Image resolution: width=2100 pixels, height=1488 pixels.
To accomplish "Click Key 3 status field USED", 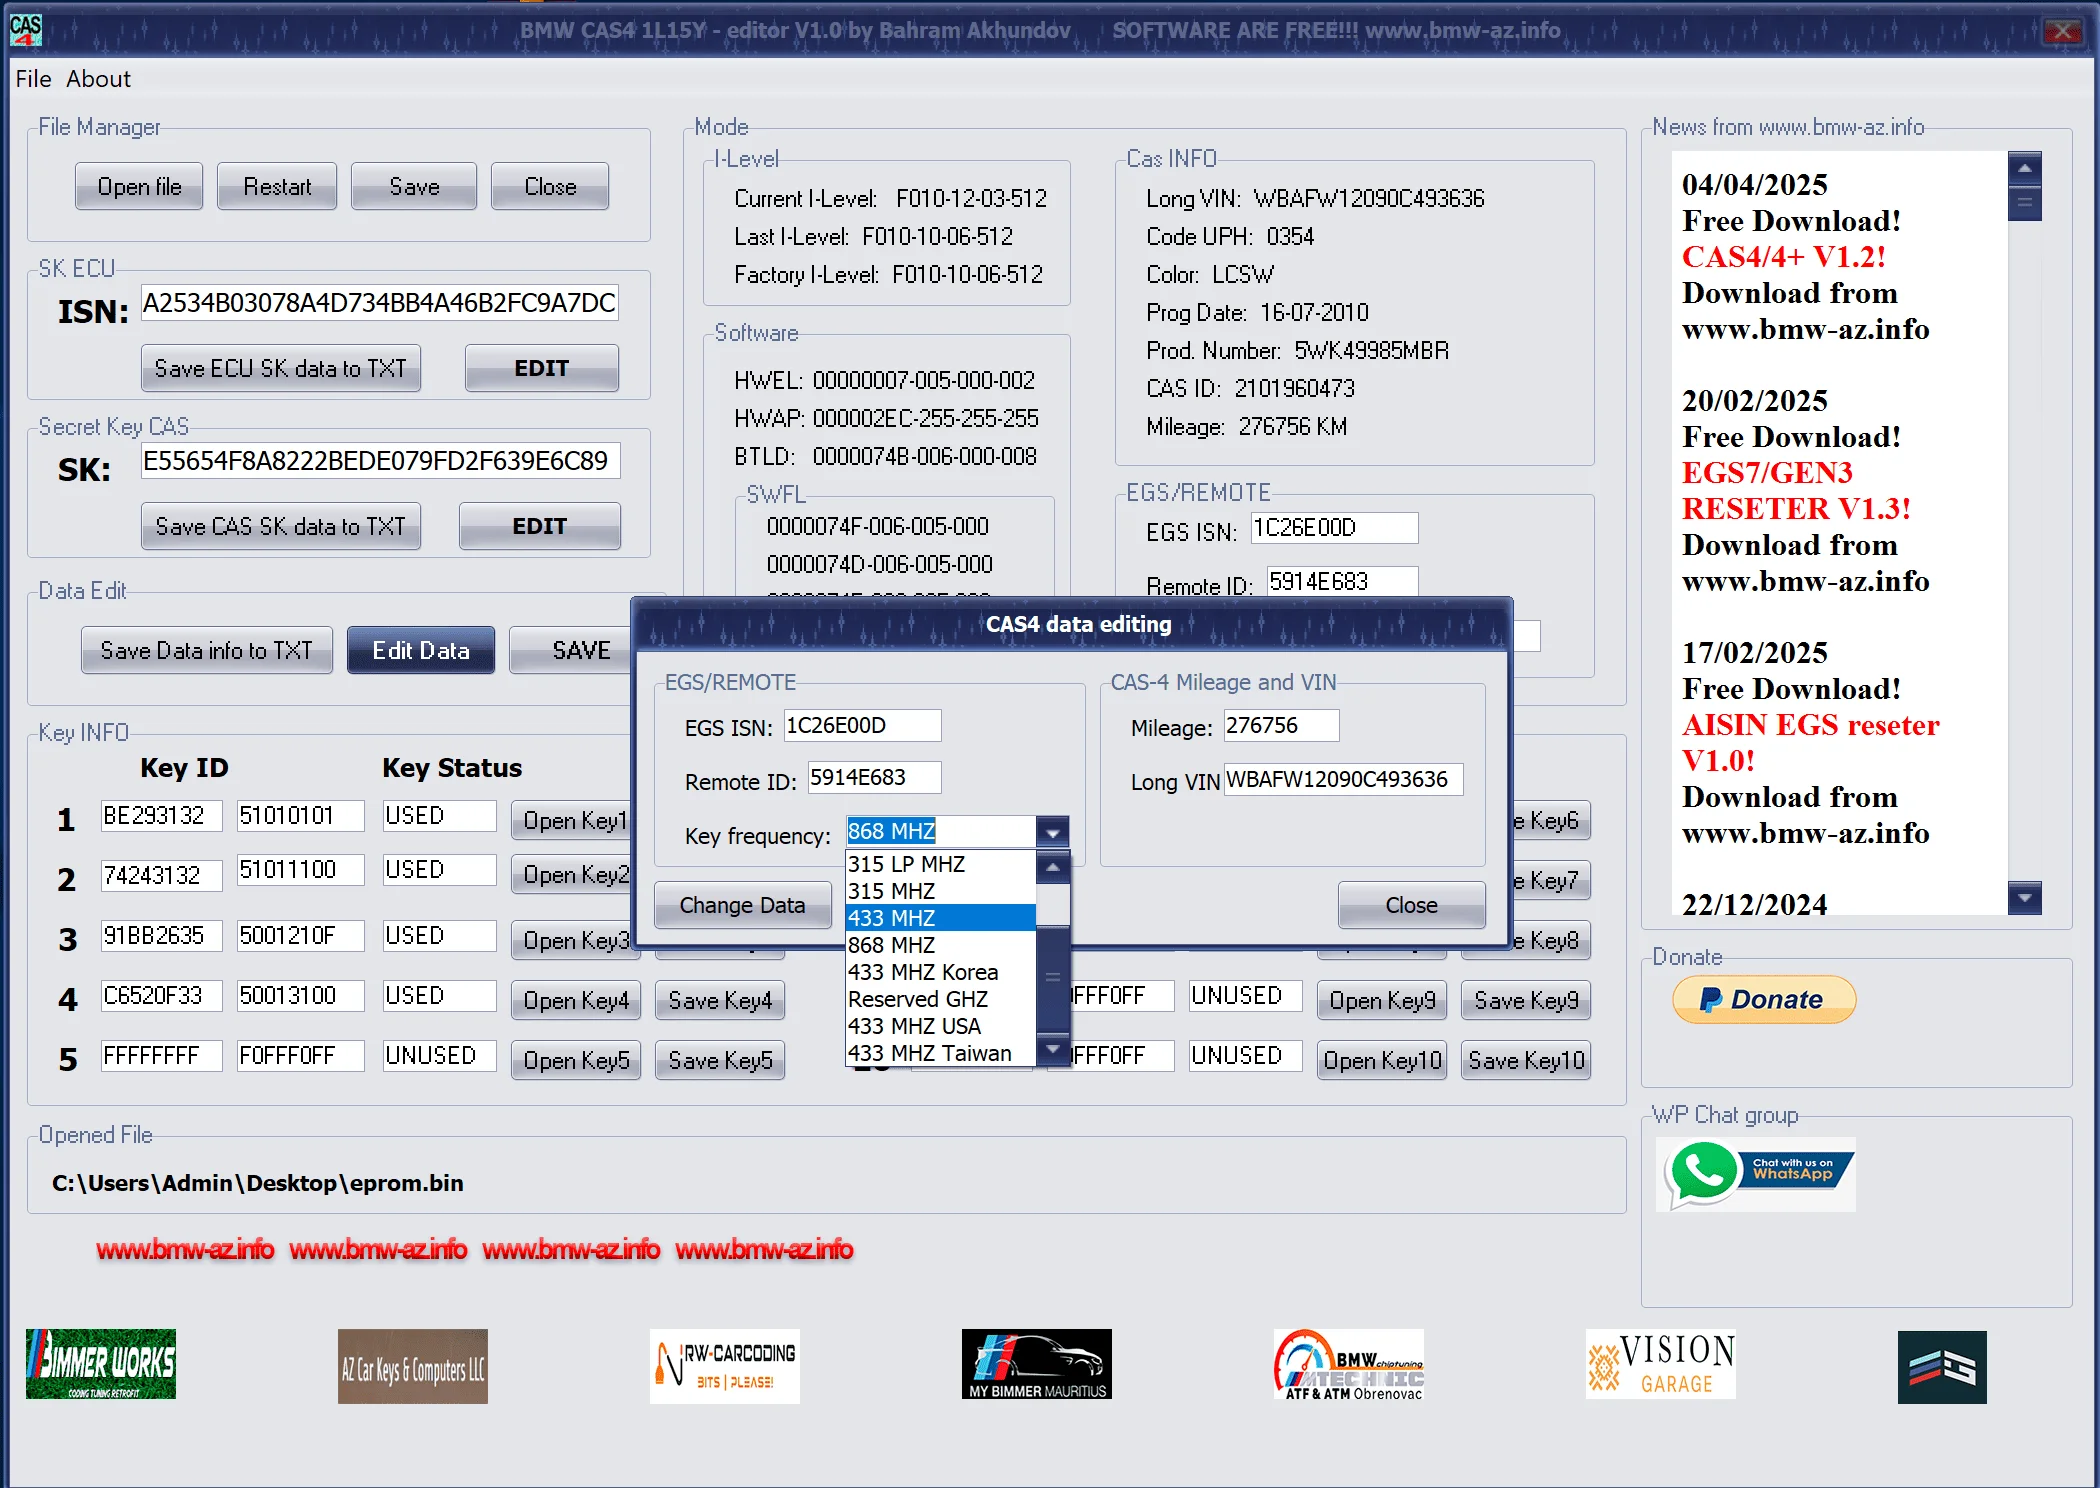I will (440, 936).
